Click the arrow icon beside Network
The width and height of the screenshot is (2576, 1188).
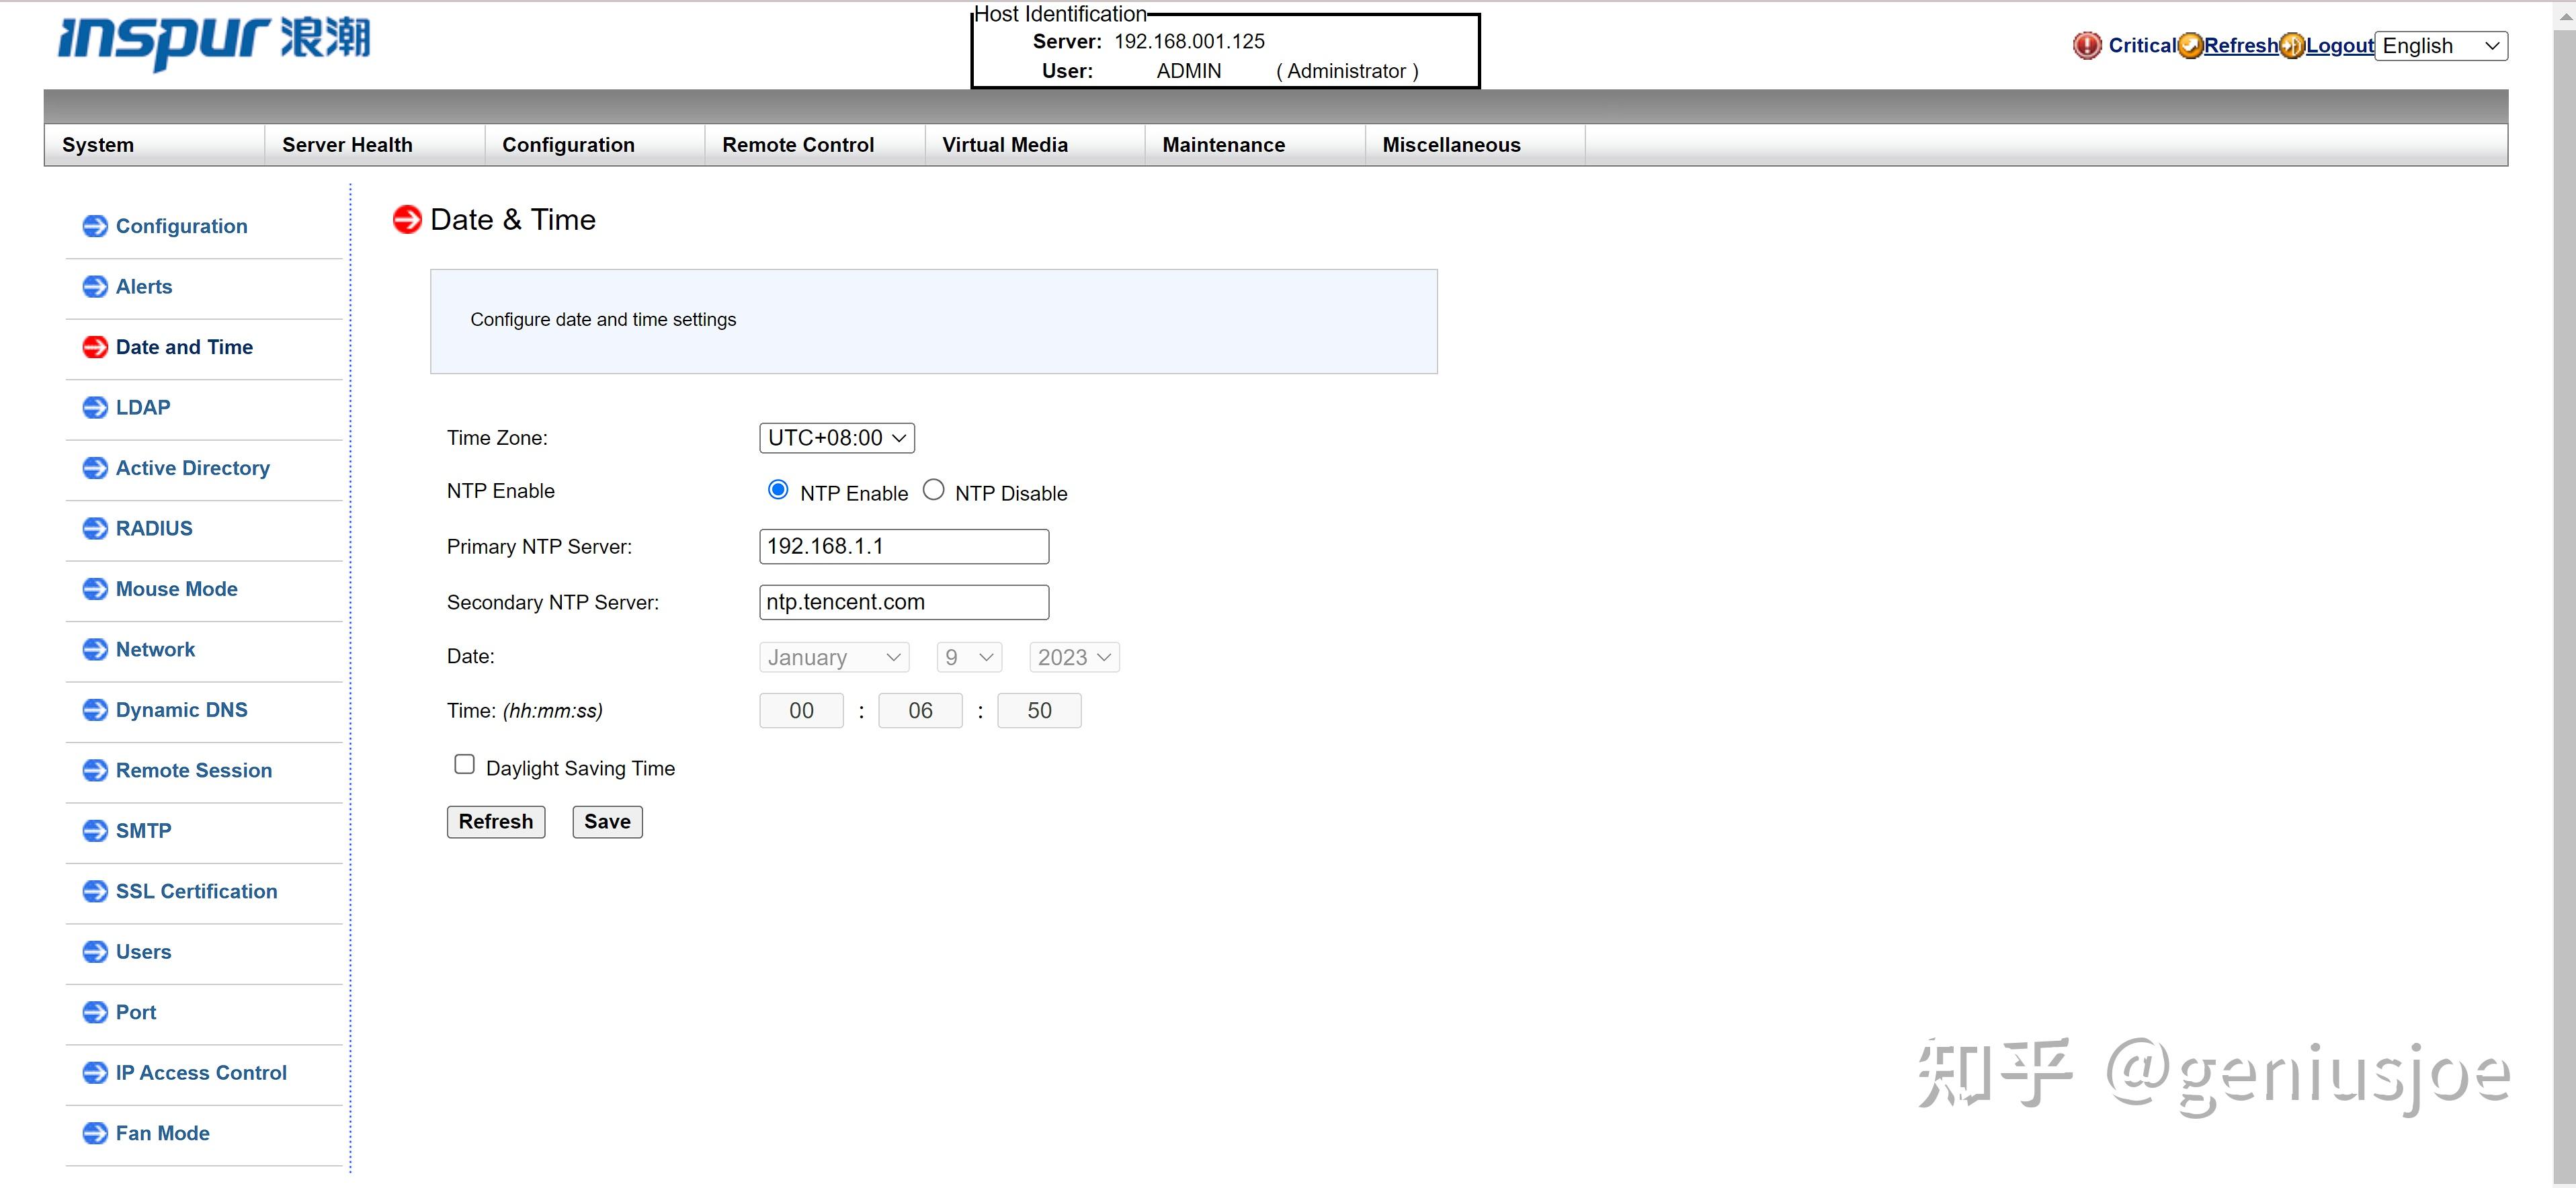[x=95, y=650]
